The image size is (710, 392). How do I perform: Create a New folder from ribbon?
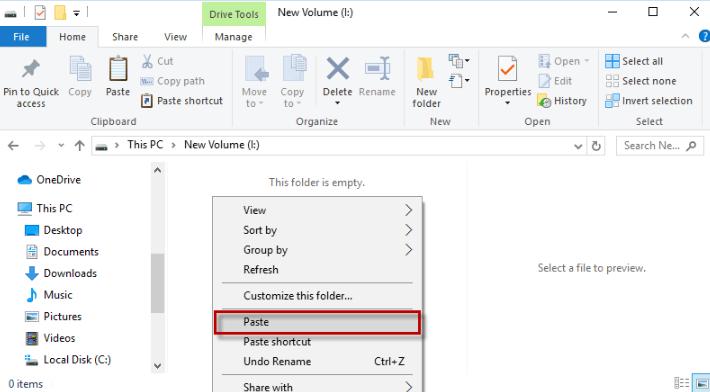pos(426,82)
